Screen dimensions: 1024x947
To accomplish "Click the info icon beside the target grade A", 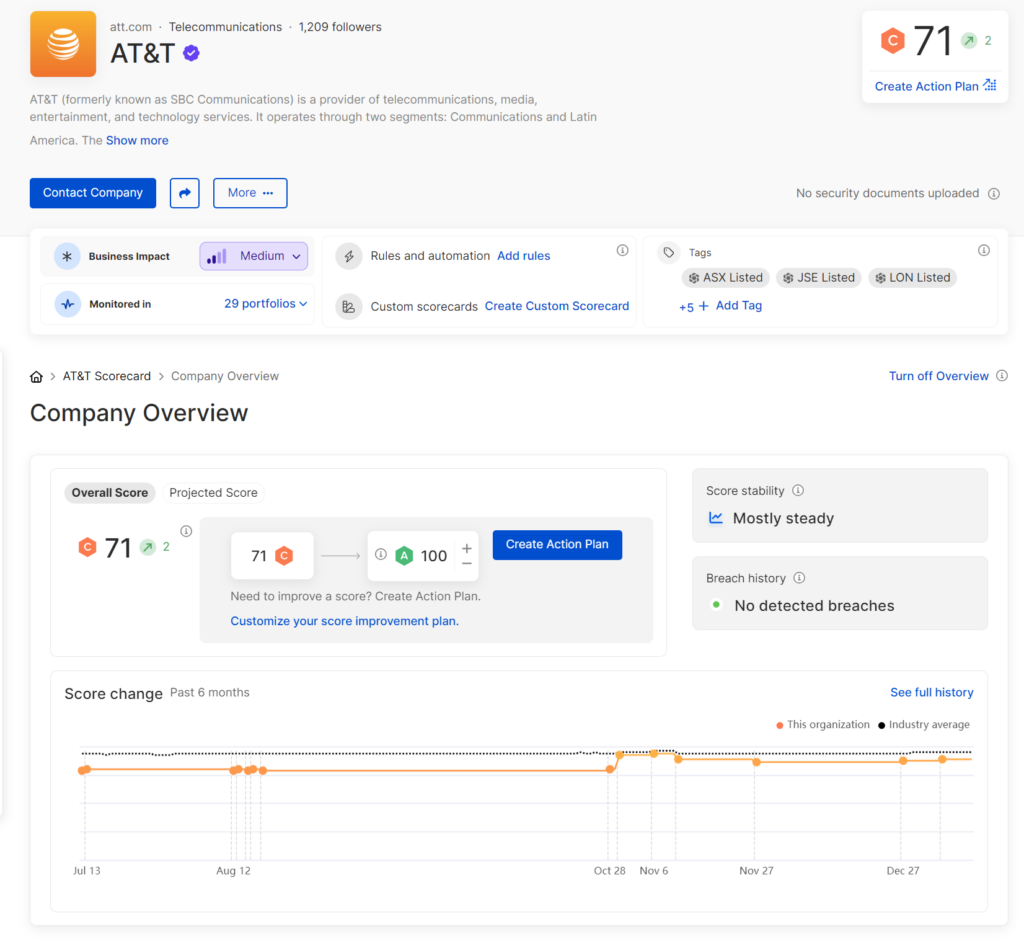I will (381, 554).
